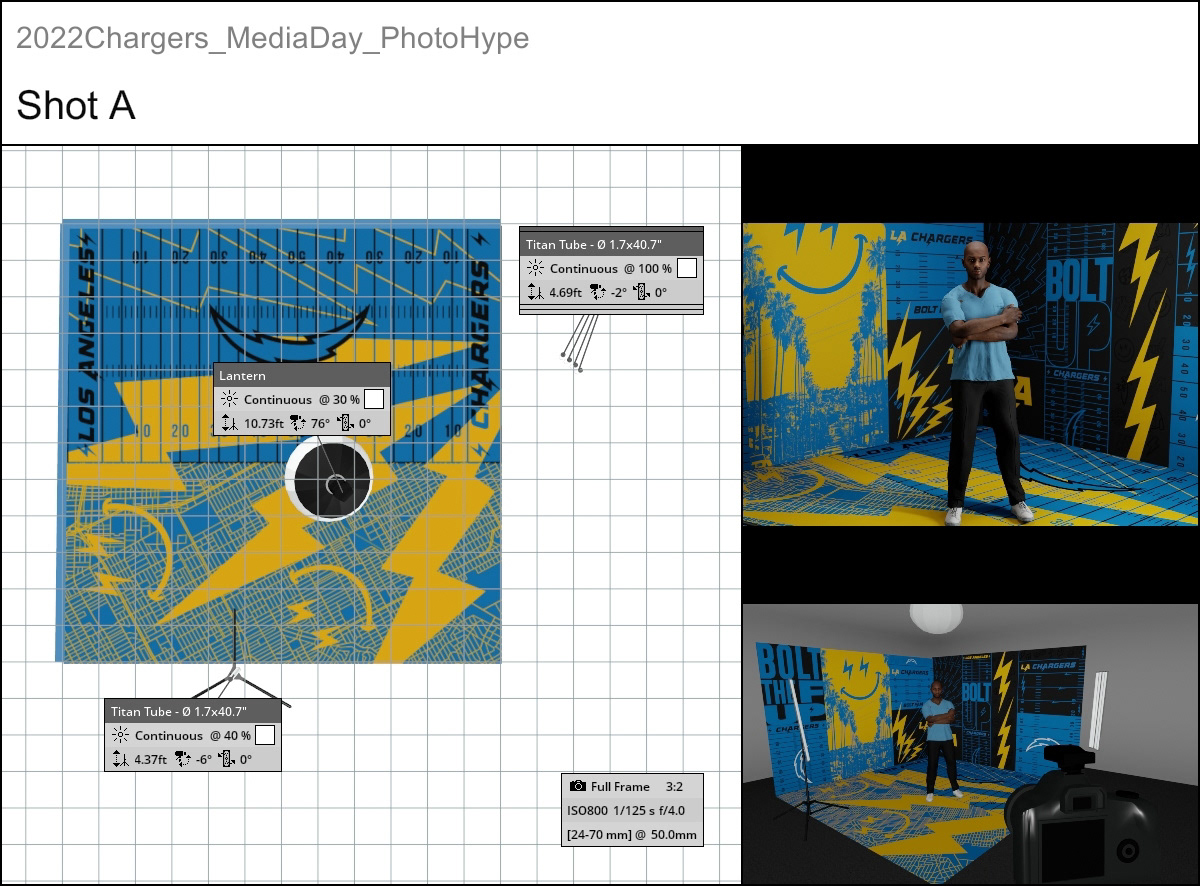The image size is (1200, 886).
Task: Click the Shot A heading
Action: point(76,105)
